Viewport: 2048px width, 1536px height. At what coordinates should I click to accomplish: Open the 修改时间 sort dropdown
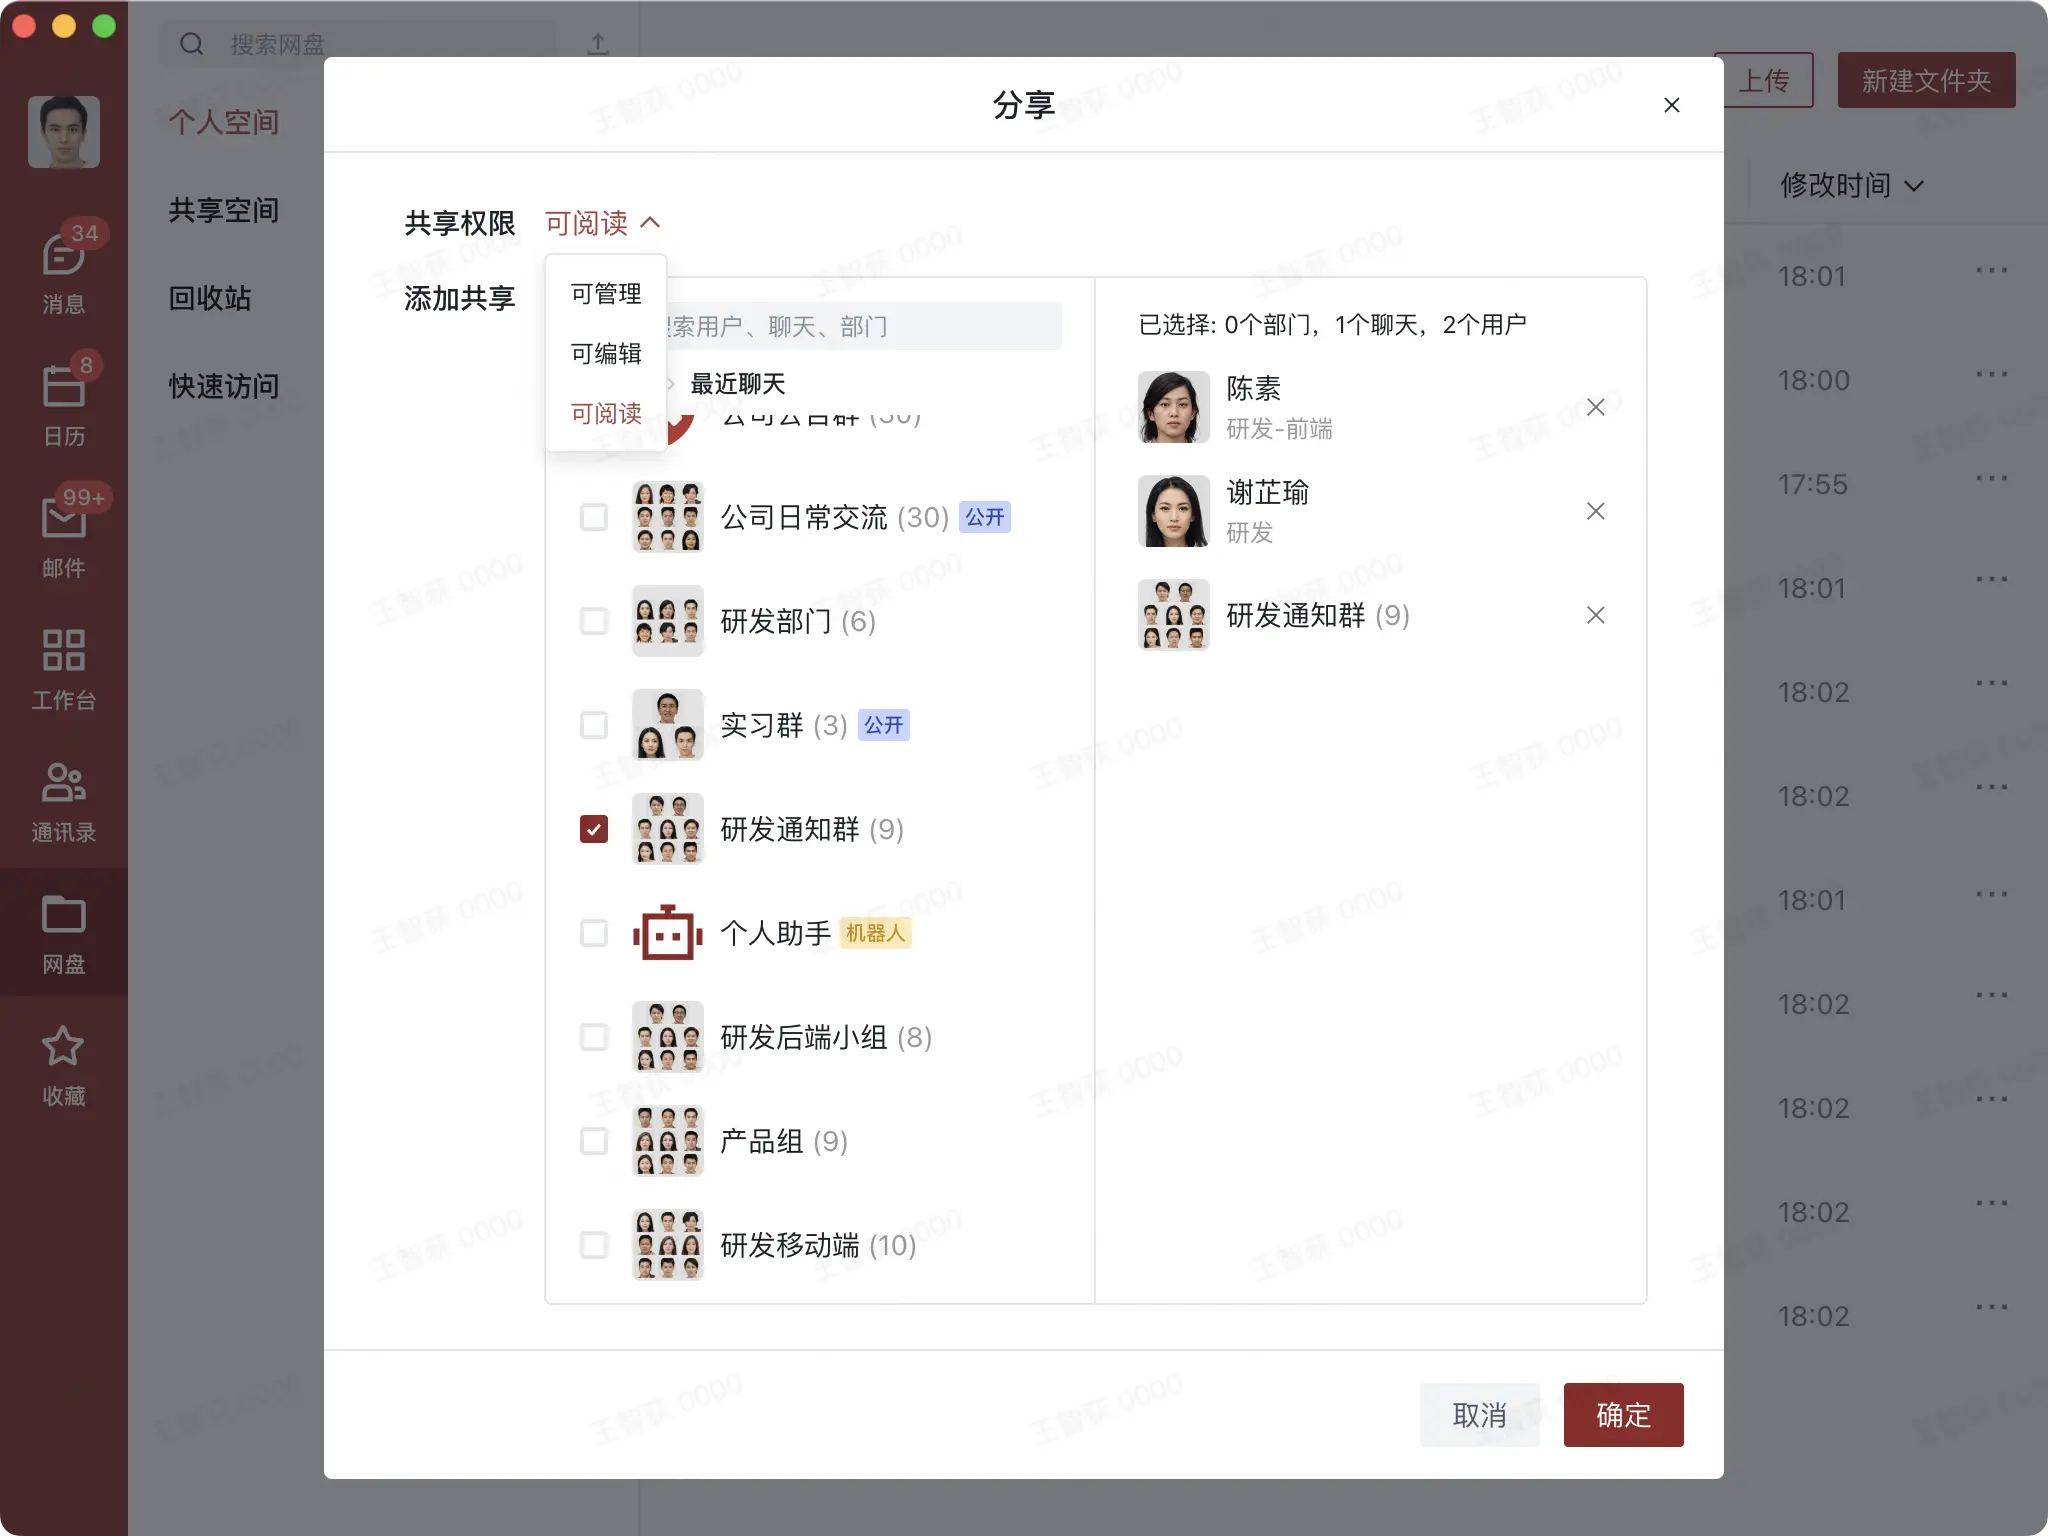pyautogui.click(x=1850, y=185)
